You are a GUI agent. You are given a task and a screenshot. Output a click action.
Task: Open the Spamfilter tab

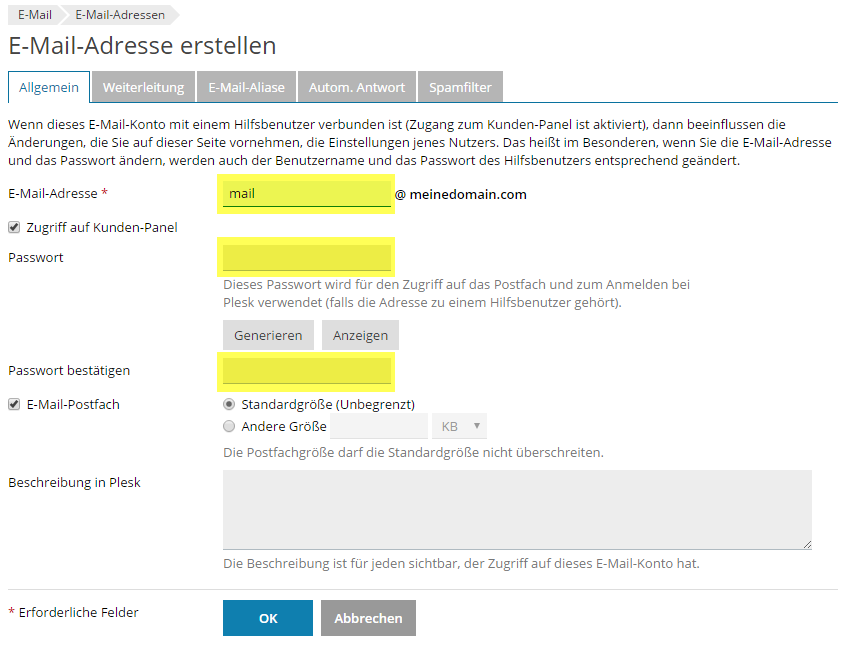tap(460, 87)
